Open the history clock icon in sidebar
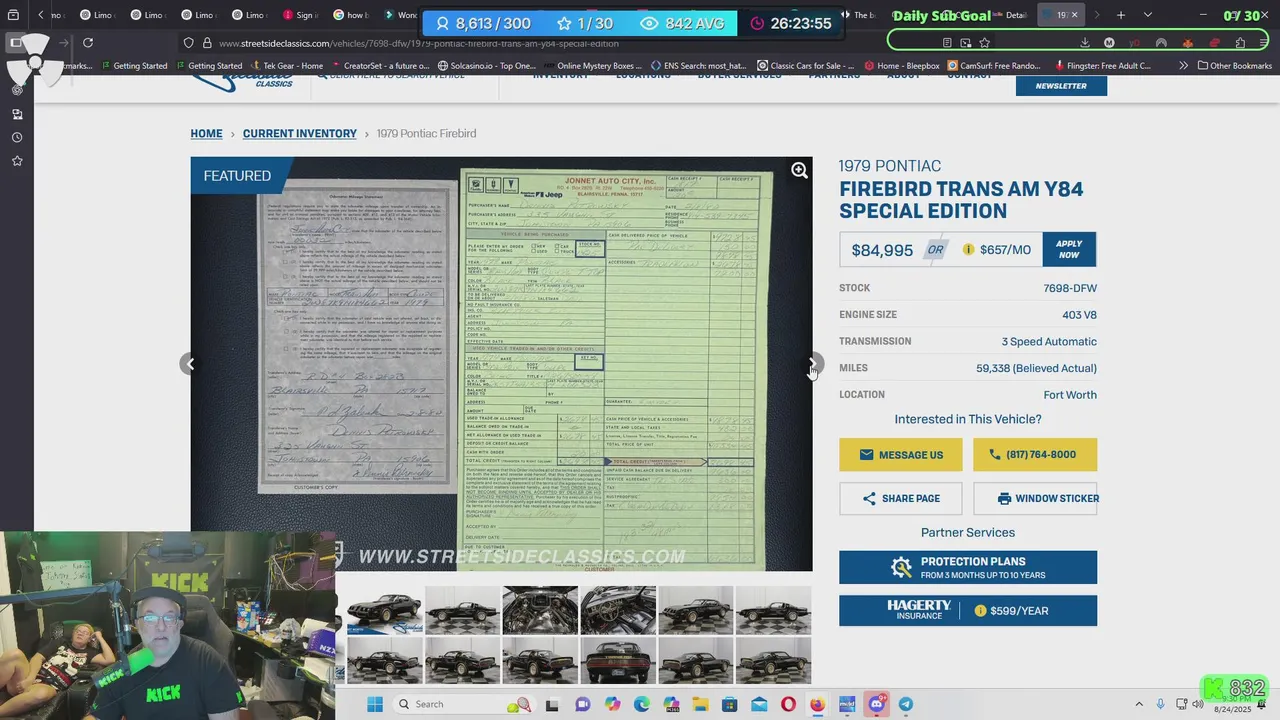The height and width of the screenshot is (720, 1280). point(17,137)
